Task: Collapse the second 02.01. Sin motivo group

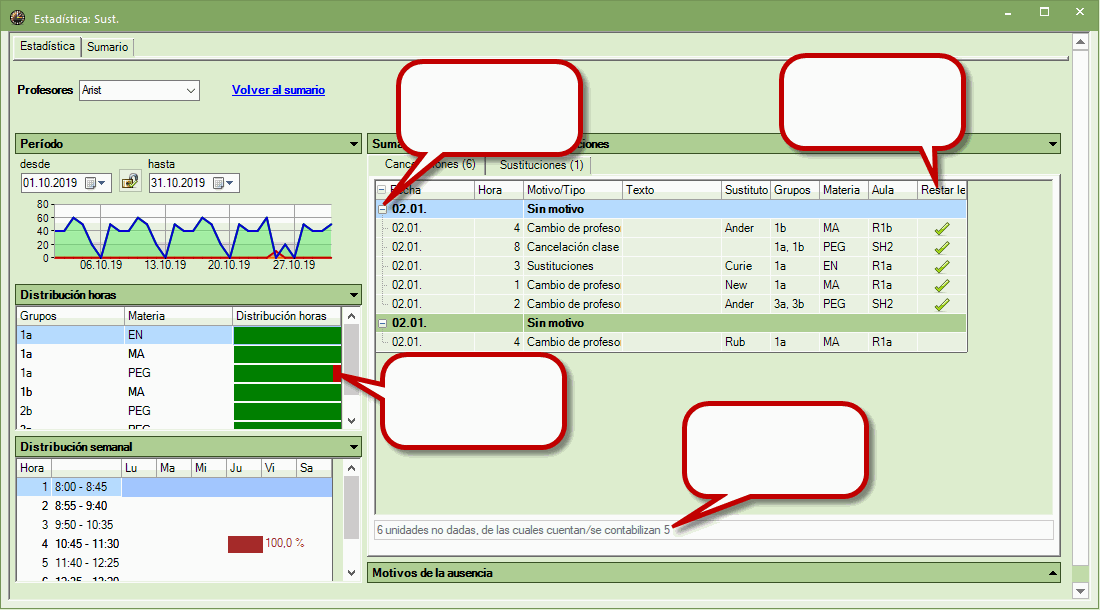Action: 382,323
